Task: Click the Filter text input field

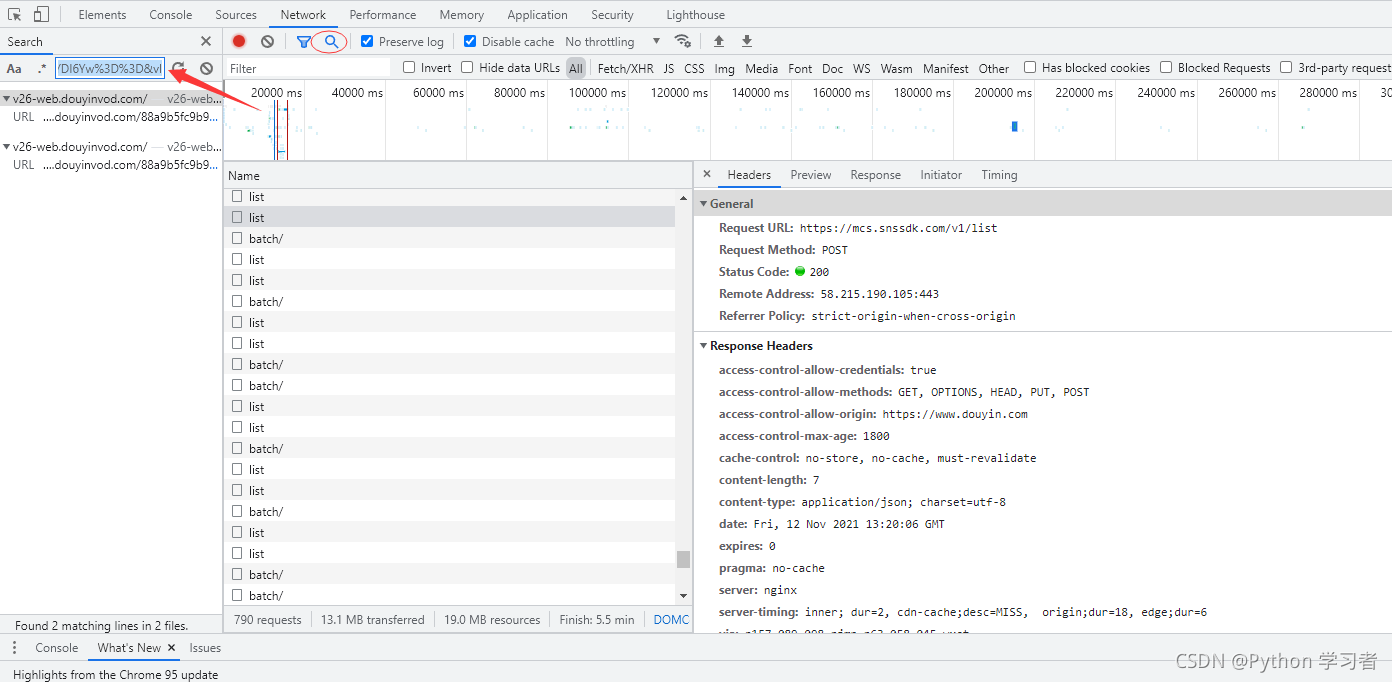Action: click(307, 68)
